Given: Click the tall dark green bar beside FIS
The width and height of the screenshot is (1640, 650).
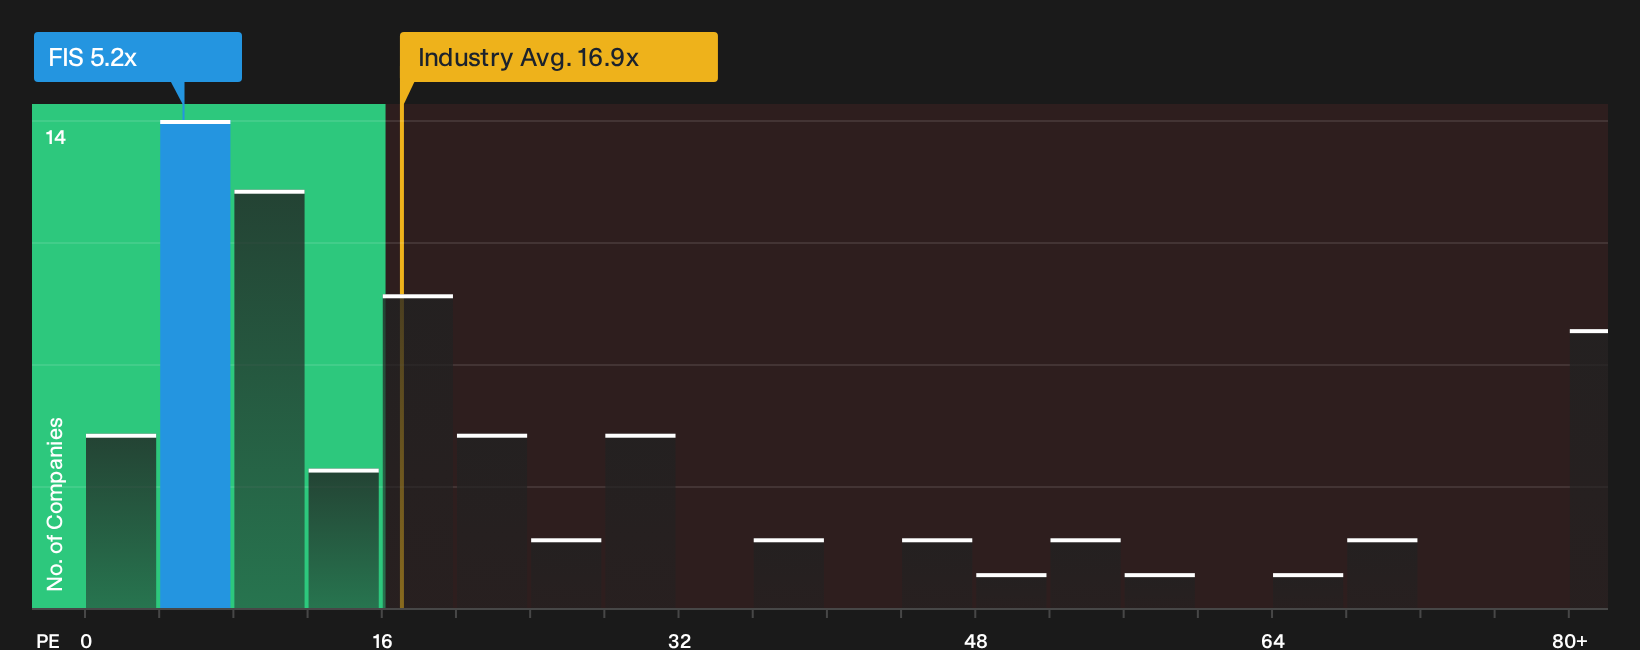Looking at the screenshot, I should coord(269,399).
